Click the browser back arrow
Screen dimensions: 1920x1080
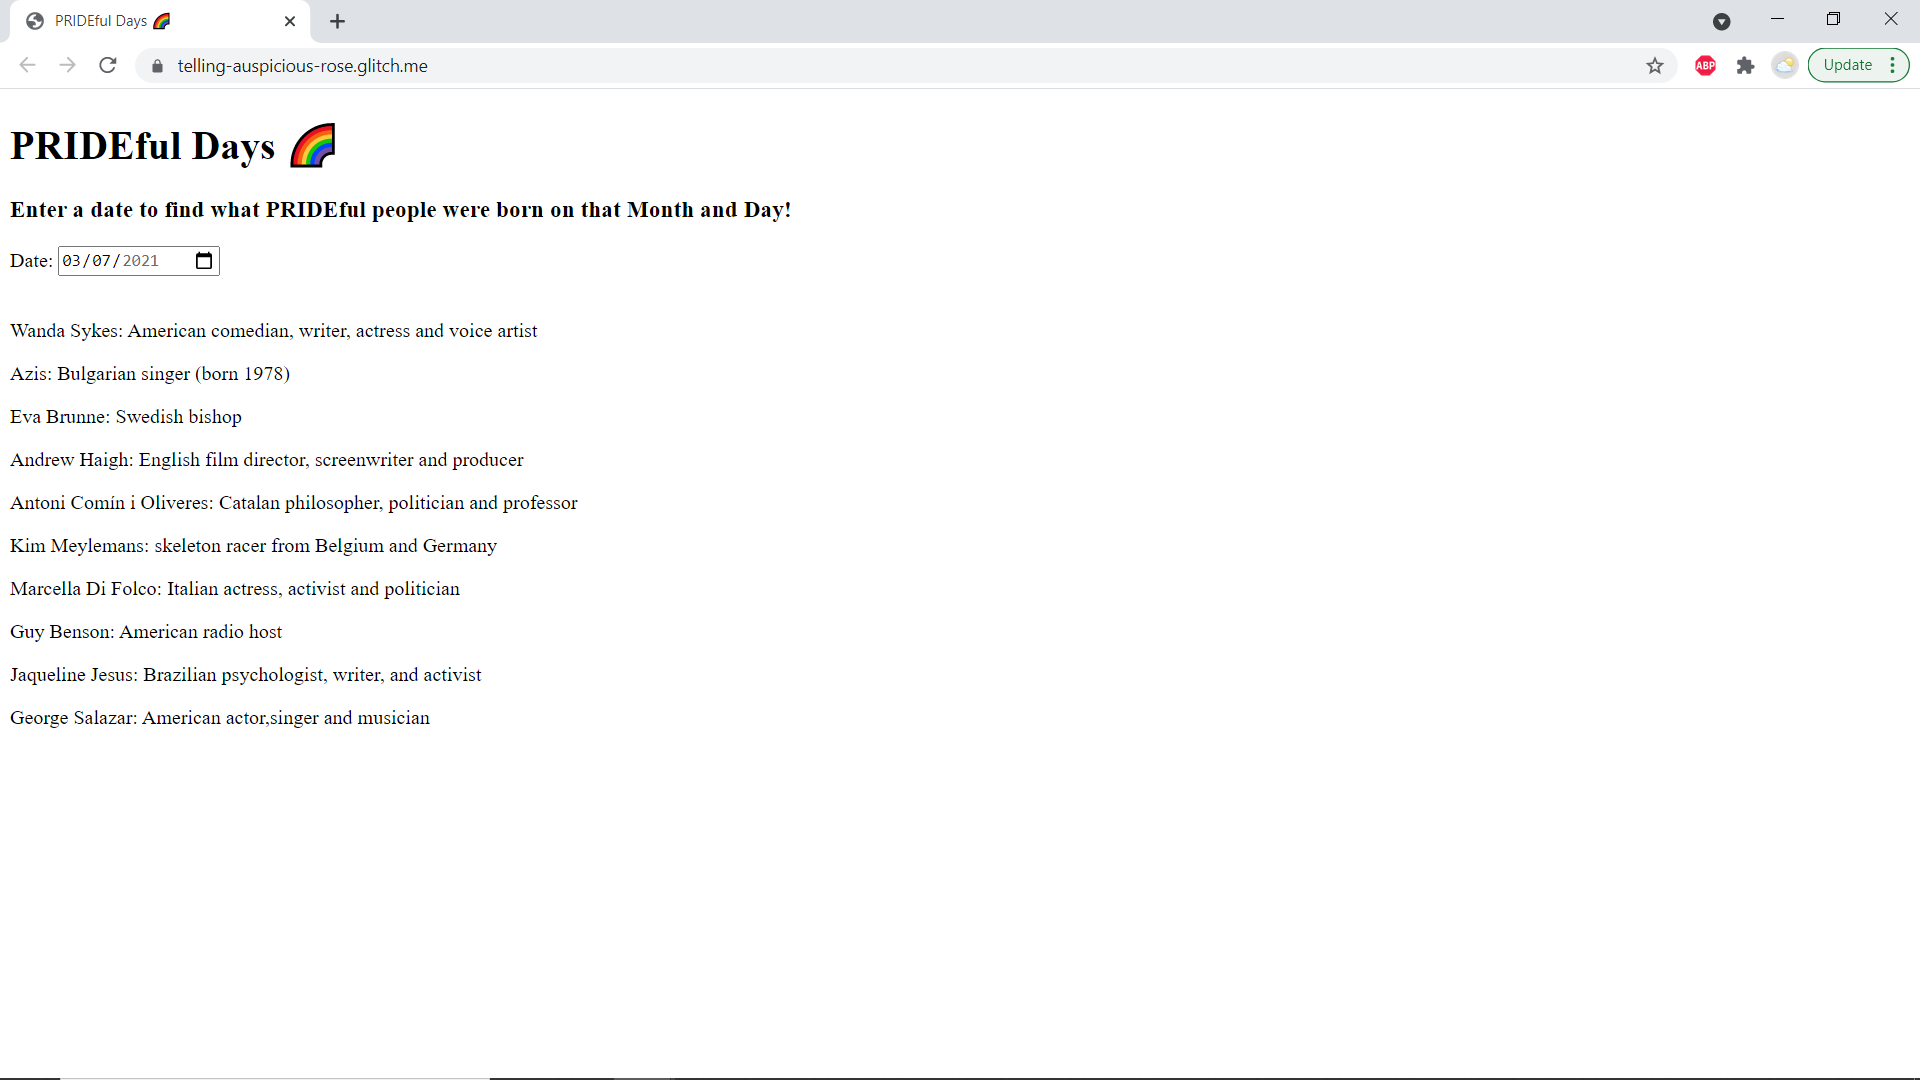(x=27, y=65)
